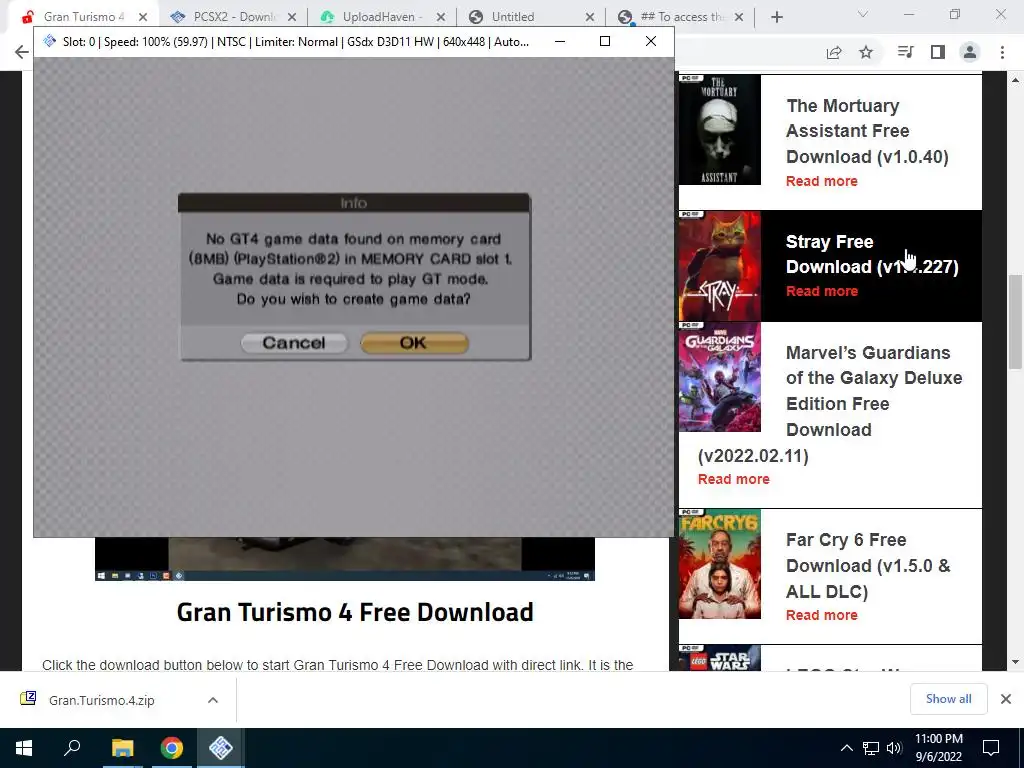Click Read more under Far Cry 6
Screen dimensions: 1024x768
[x=822, y=615]
